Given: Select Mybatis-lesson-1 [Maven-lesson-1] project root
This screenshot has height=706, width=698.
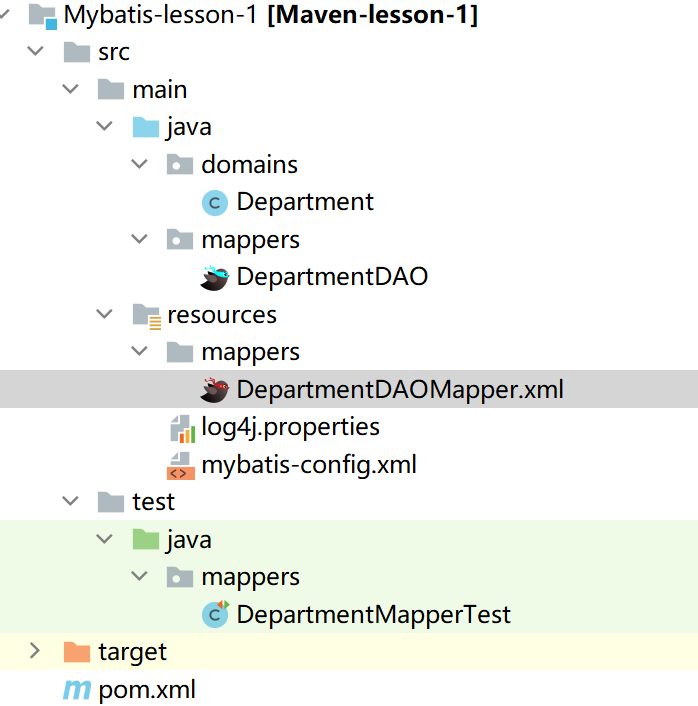Looking at the screenshot, I should (270, 15).
